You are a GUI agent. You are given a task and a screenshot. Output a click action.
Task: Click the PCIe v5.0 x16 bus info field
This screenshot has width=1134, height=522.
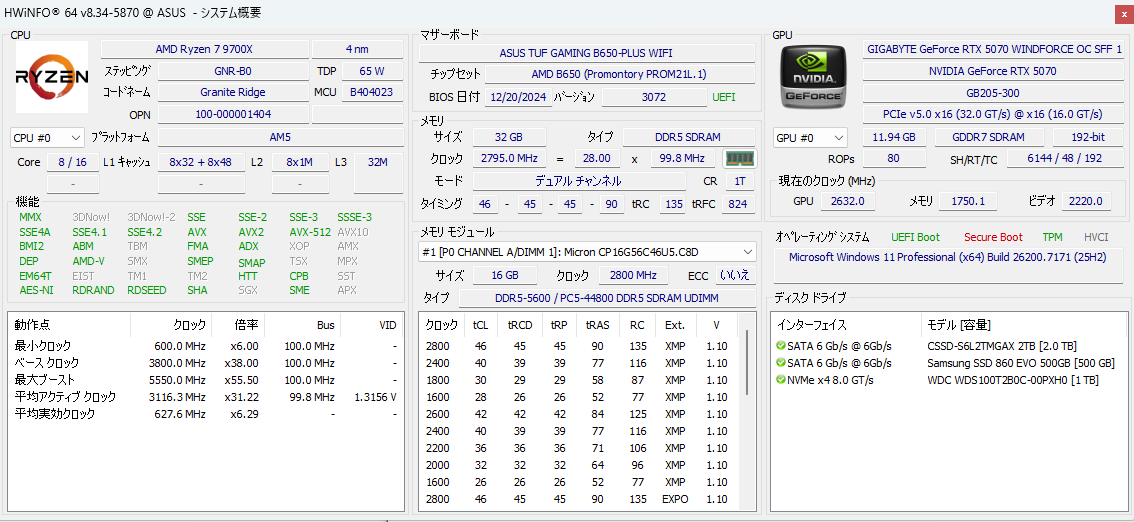coord(994,114)
